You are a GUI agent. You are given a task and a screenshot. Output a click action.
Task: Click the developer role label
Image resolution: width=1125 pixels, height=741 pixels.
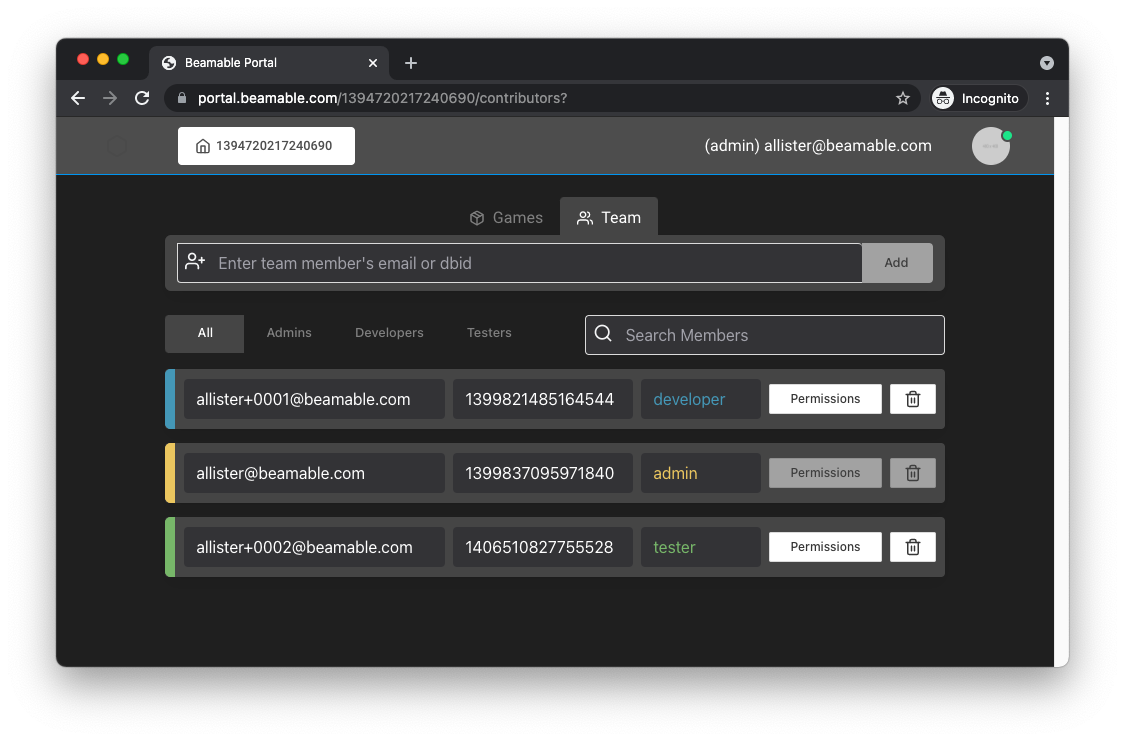coord(689,400)
